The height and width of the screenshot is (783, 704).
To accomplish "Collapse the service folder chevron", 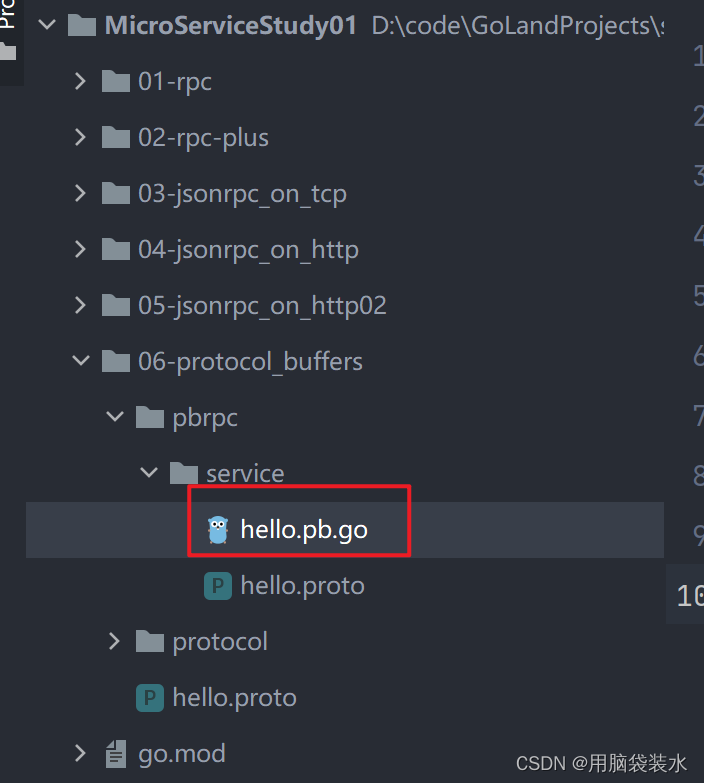I will click(x=149, y=472).
